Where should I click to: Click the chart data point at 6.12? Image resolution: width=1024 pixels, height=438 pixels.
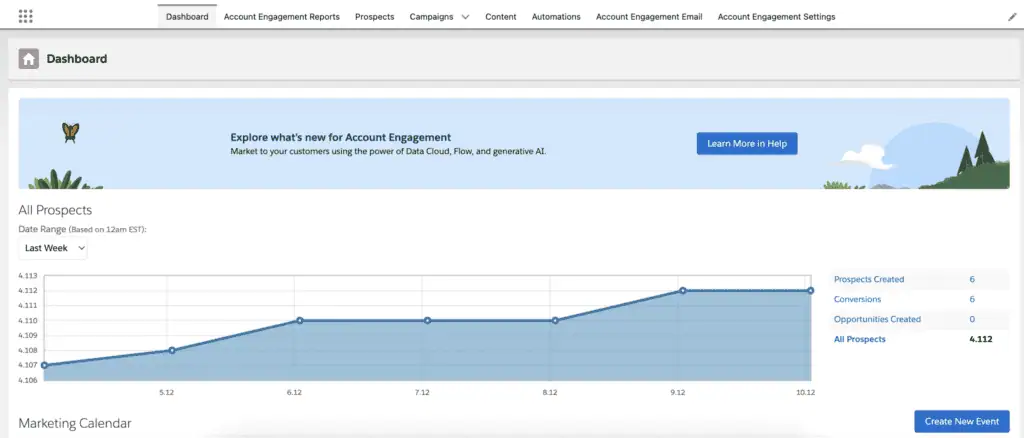click(300, 321)
